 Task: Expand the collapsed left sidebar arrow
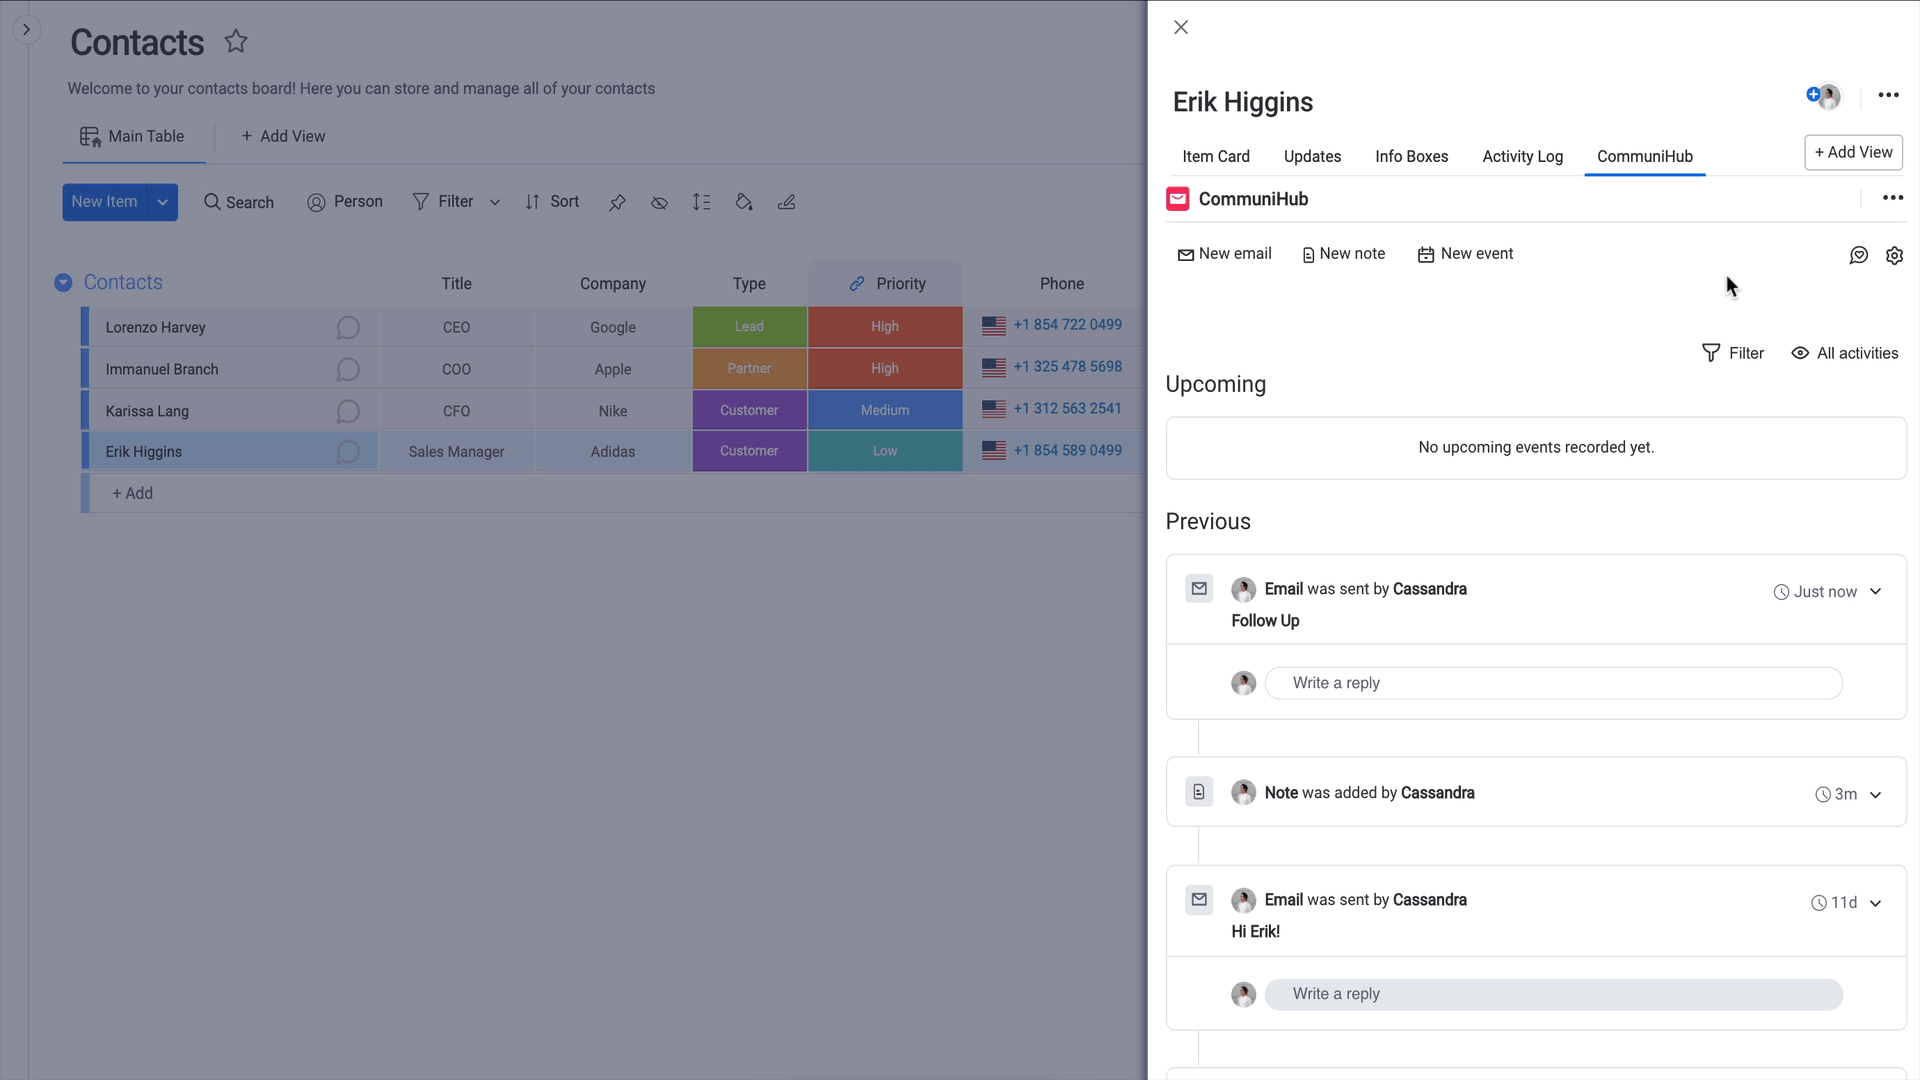point(27,29)
